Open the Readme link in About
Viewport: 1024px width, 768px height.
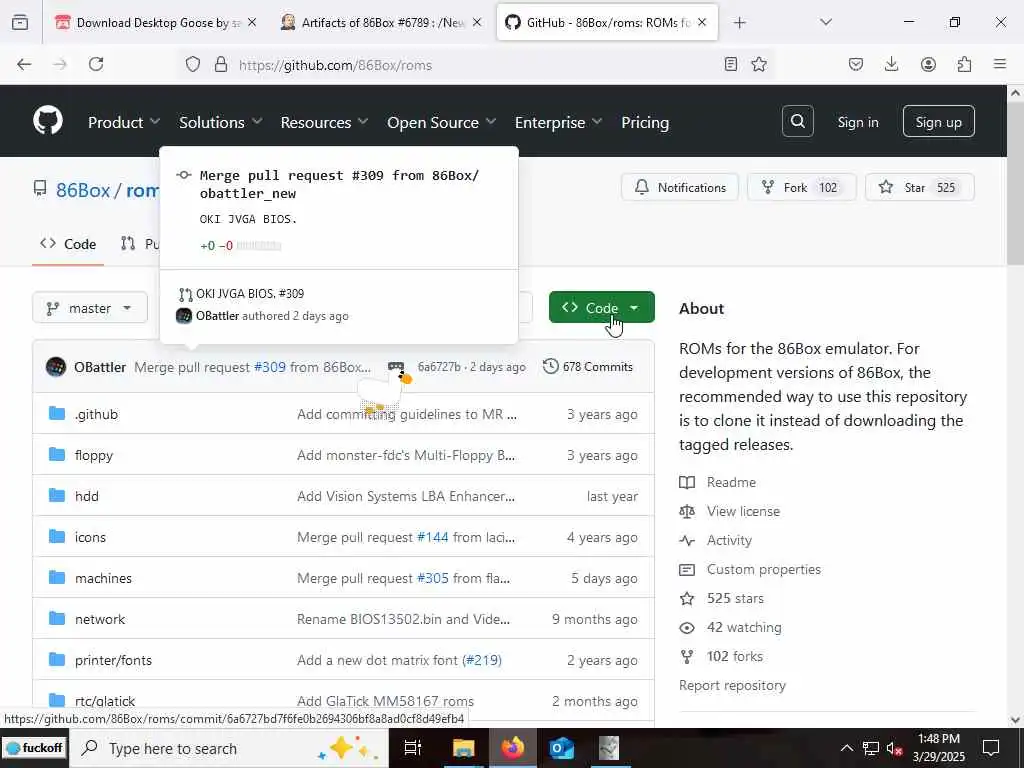(x=731, y=482)
